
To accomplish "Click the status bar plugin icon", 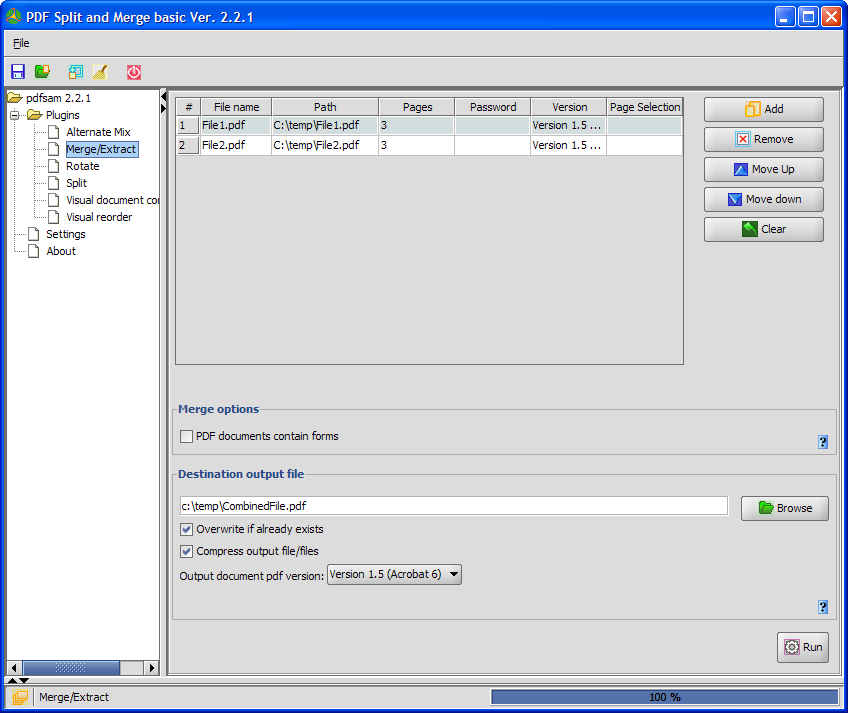I will click(x=20, y=697).
